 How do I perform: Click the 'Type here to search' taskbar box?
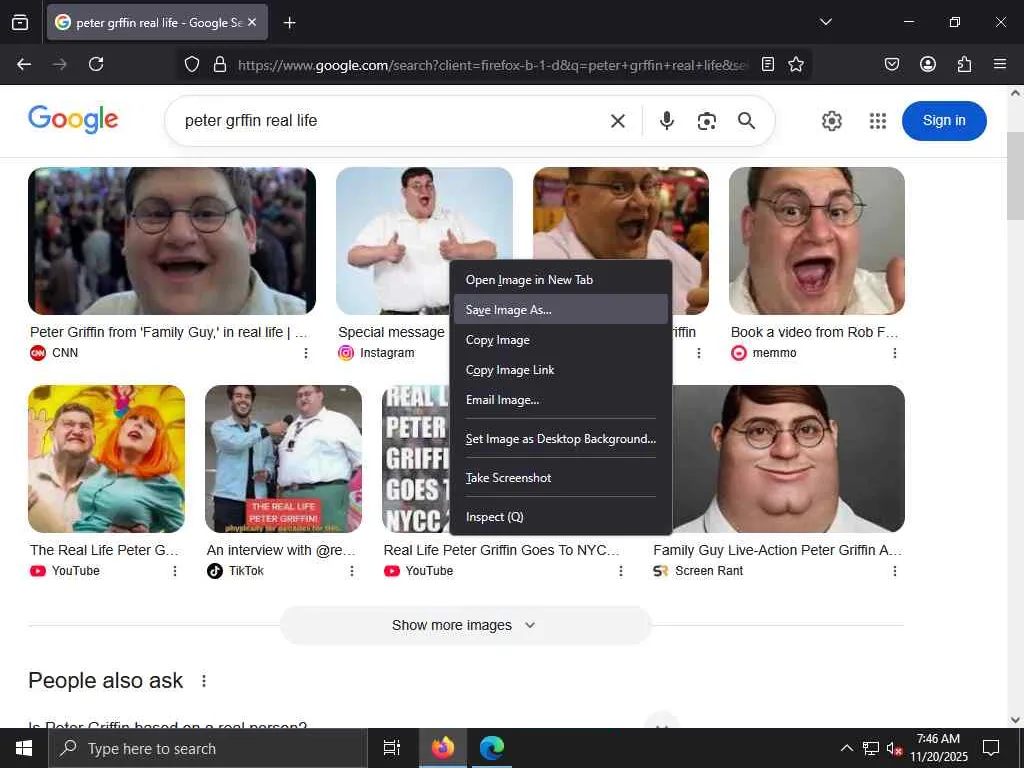[x=208, y=748]
